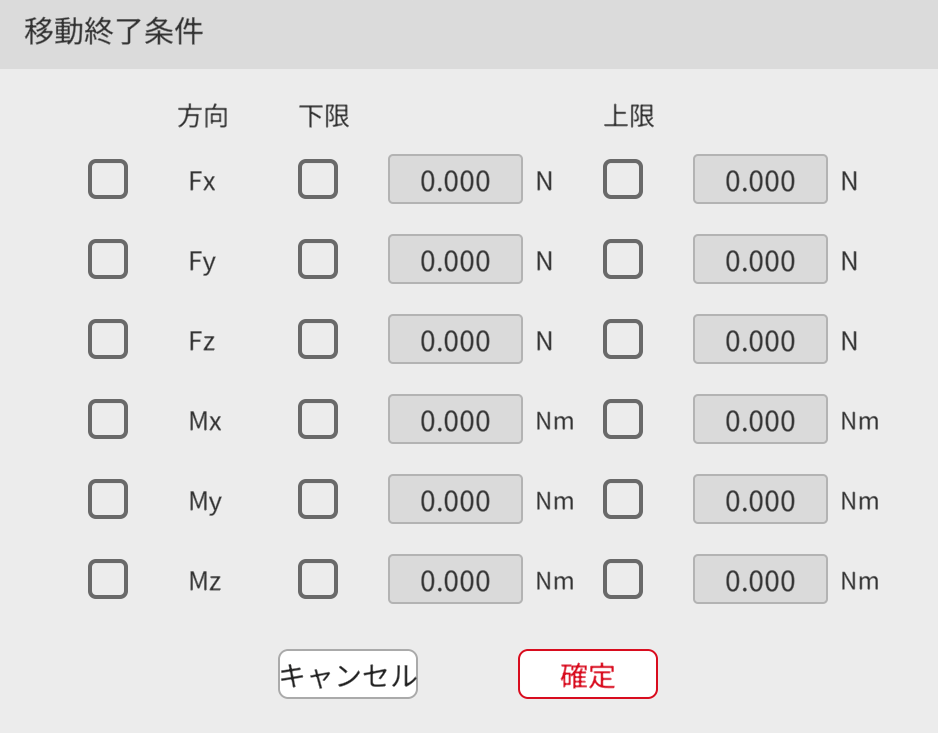Edit the Mx upper limit value field
The width and height of the screenshot is (938, 733).
coord(760,420)
